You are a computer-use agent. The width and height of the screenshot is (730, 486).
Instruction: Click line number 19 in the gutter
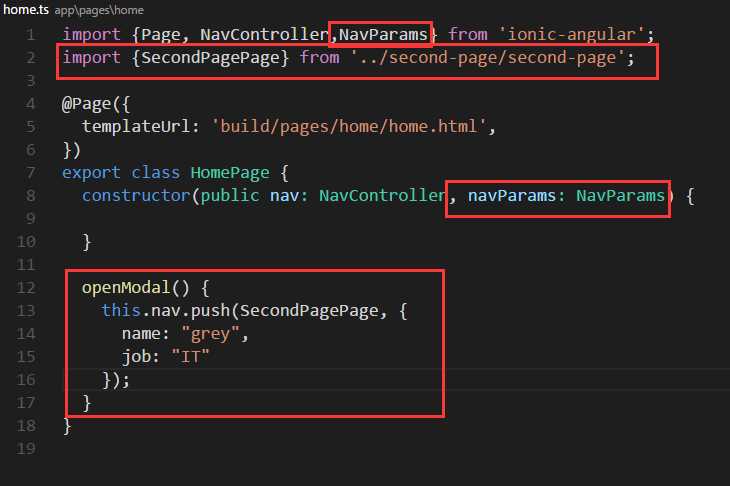click(26, 449)
